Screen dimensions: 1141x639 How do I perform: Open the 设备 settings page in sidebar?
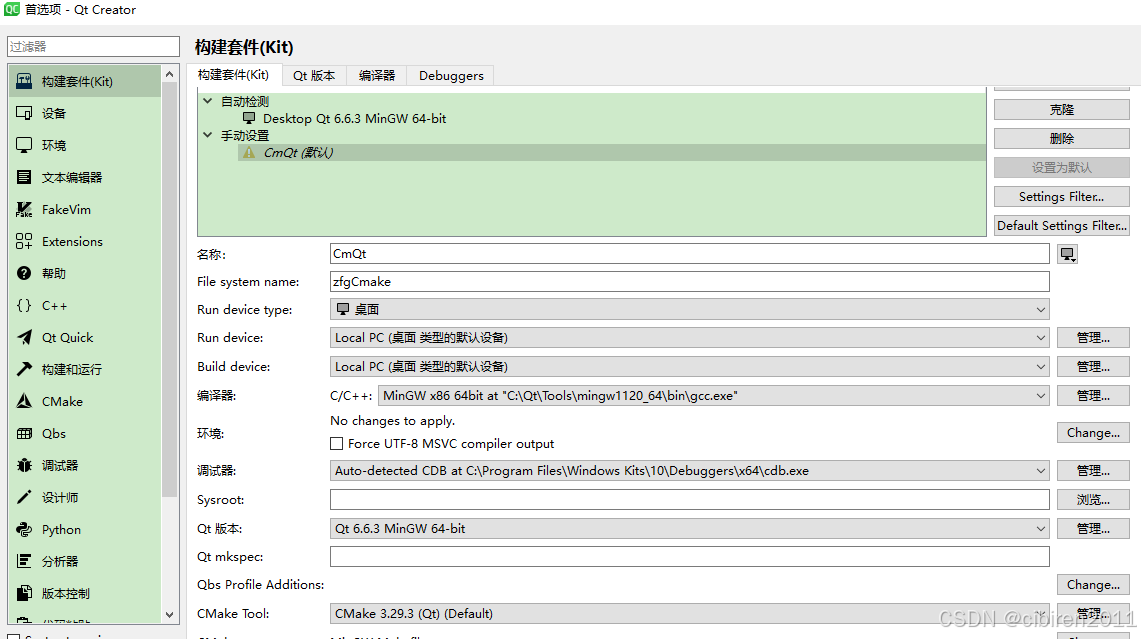pos(63,112)
